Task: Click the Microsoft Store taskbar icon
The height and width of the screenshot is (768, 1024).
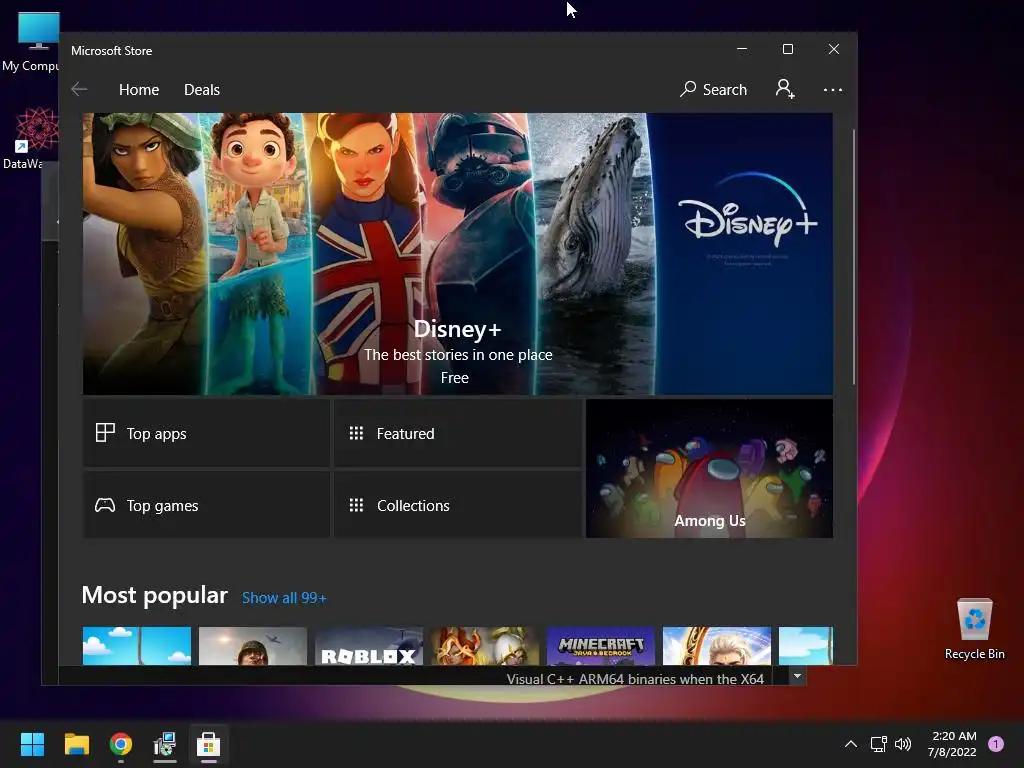Action: pos(208,744)
